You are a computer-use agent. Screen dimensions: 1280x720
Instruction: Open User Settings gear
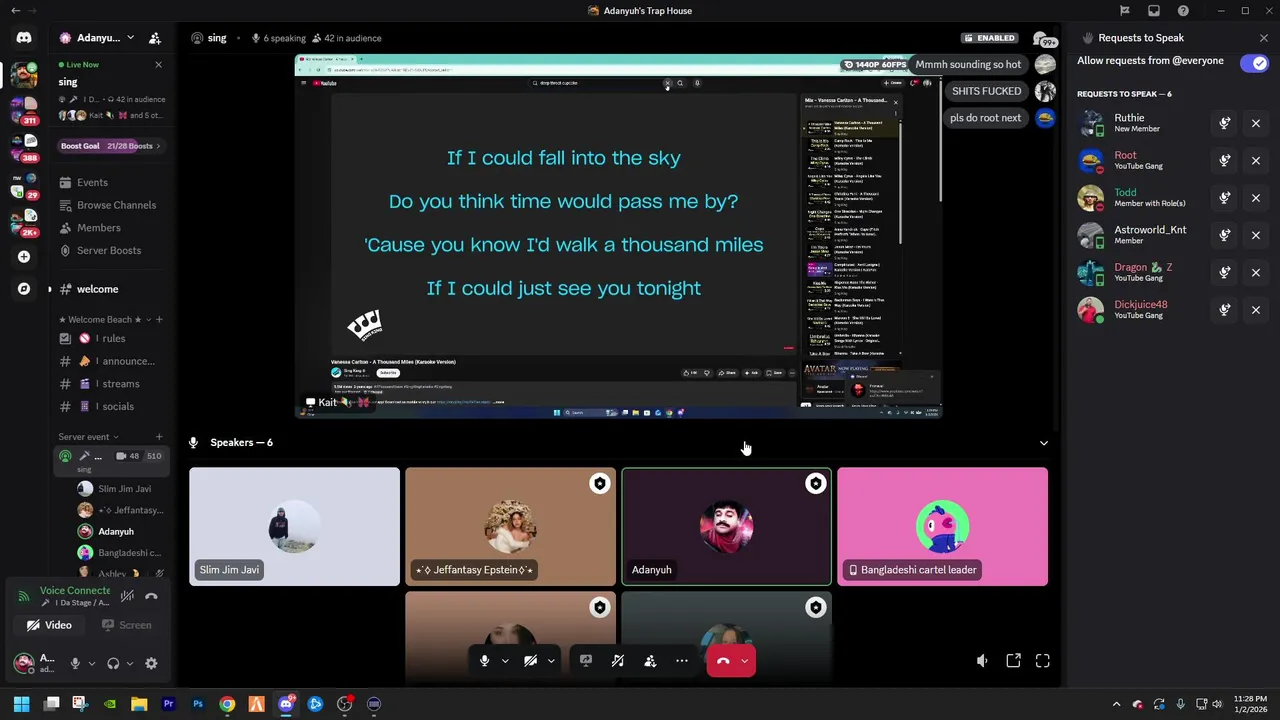(151, 663)
